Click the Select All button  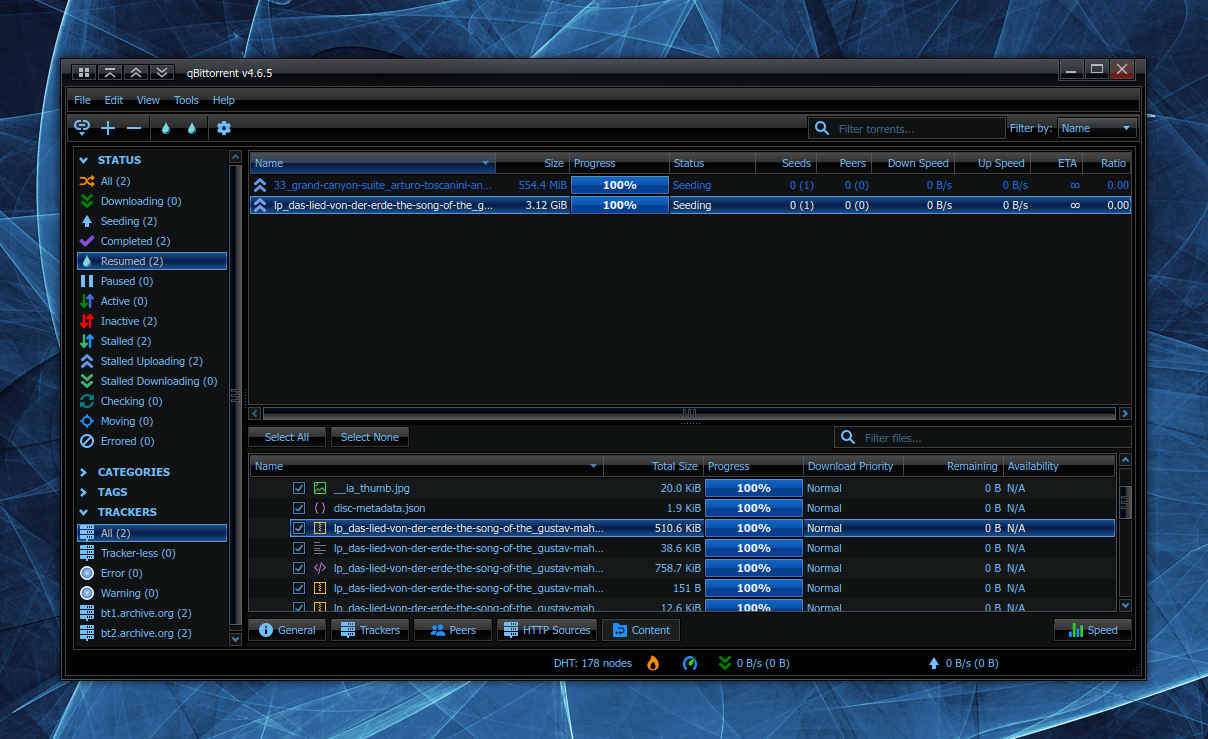point(287,437)
